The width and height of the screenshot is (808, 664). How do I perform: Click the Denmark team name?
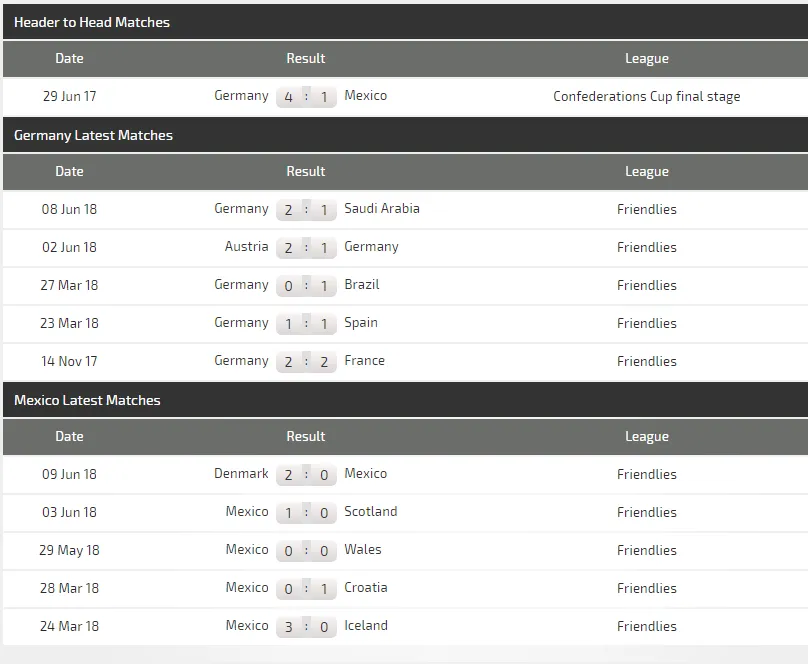241,474
